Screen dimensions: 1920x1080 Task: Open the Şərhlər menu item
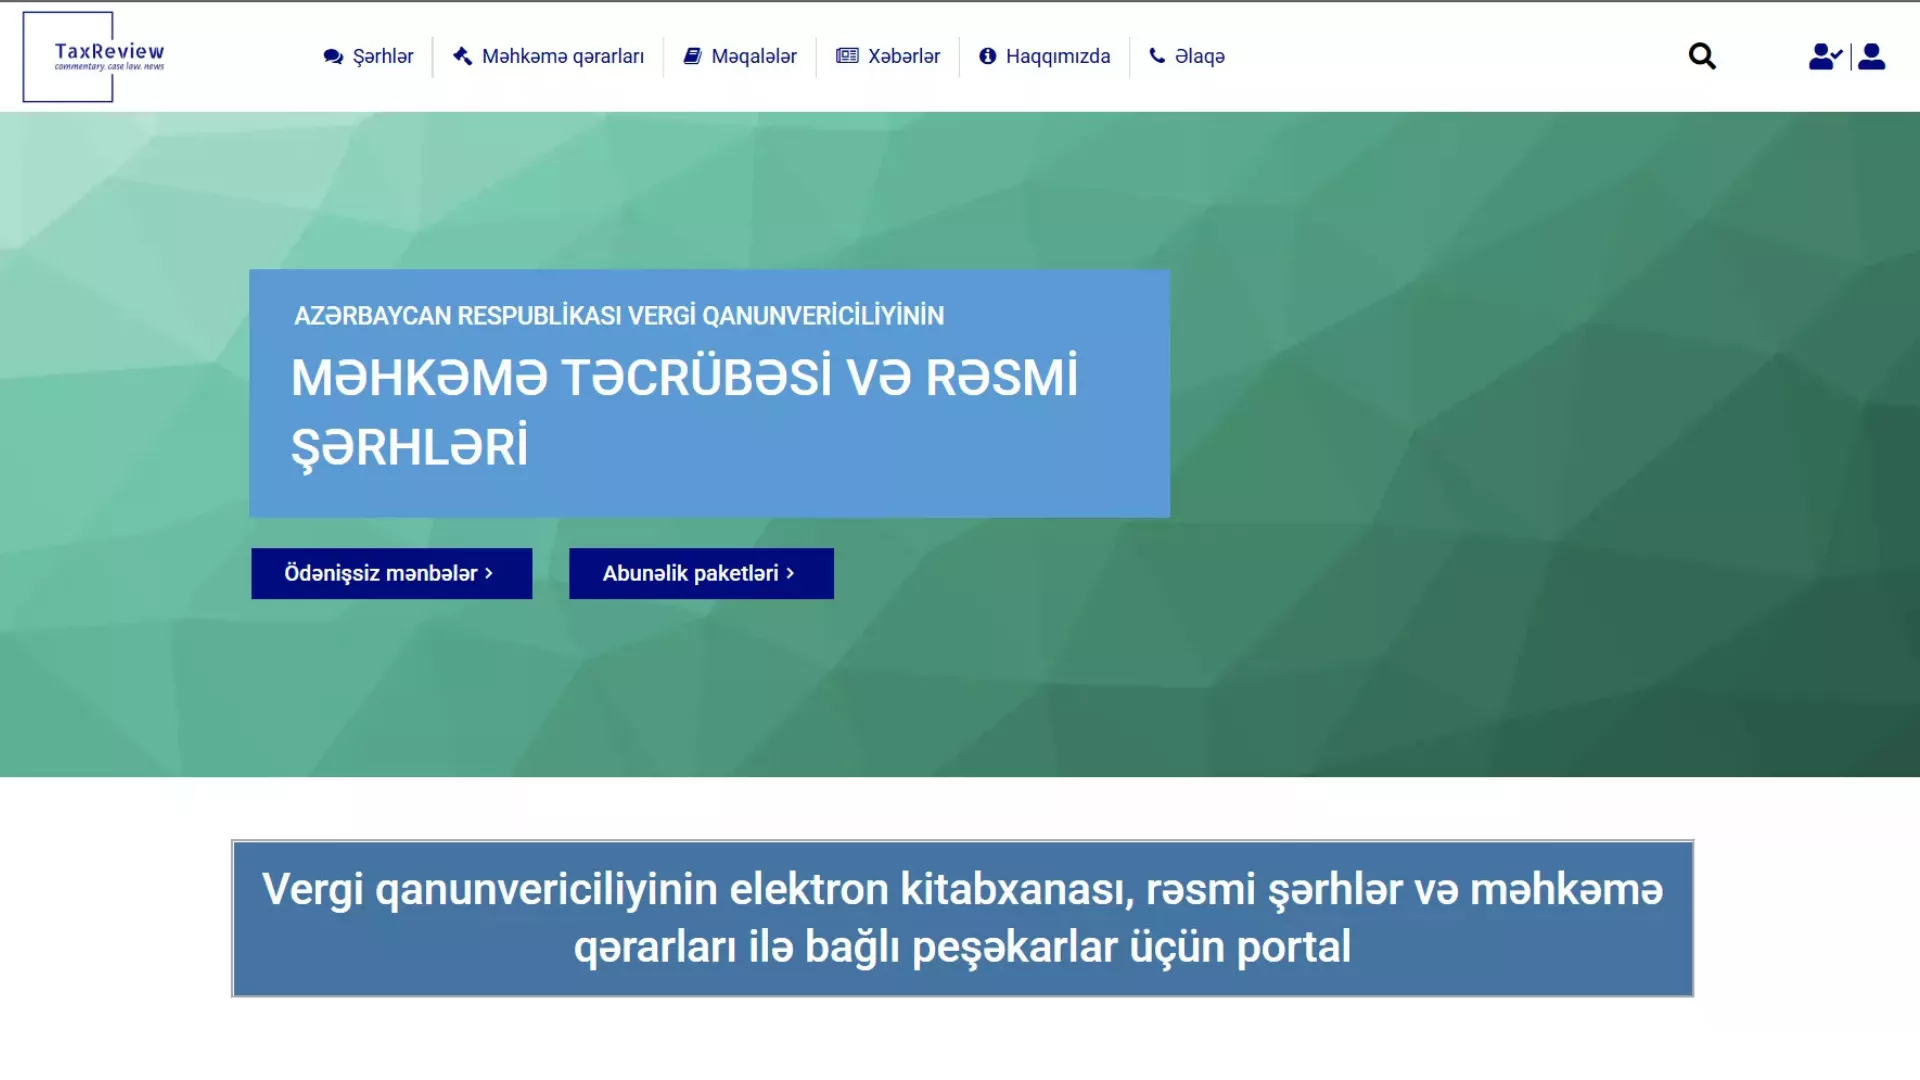click(x=383, y=57)
